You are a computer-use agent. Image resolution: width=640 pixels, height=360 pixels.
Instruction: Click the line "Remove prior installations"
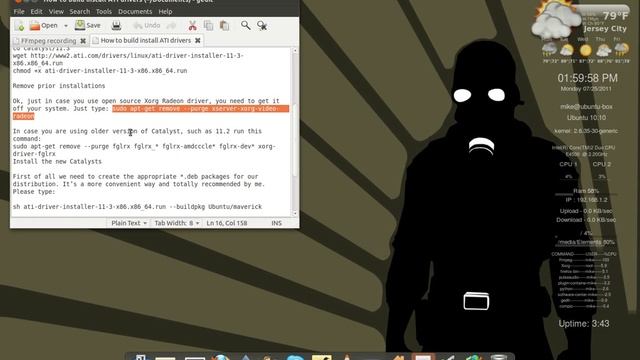pyautogui.click(x=59, y=86)
